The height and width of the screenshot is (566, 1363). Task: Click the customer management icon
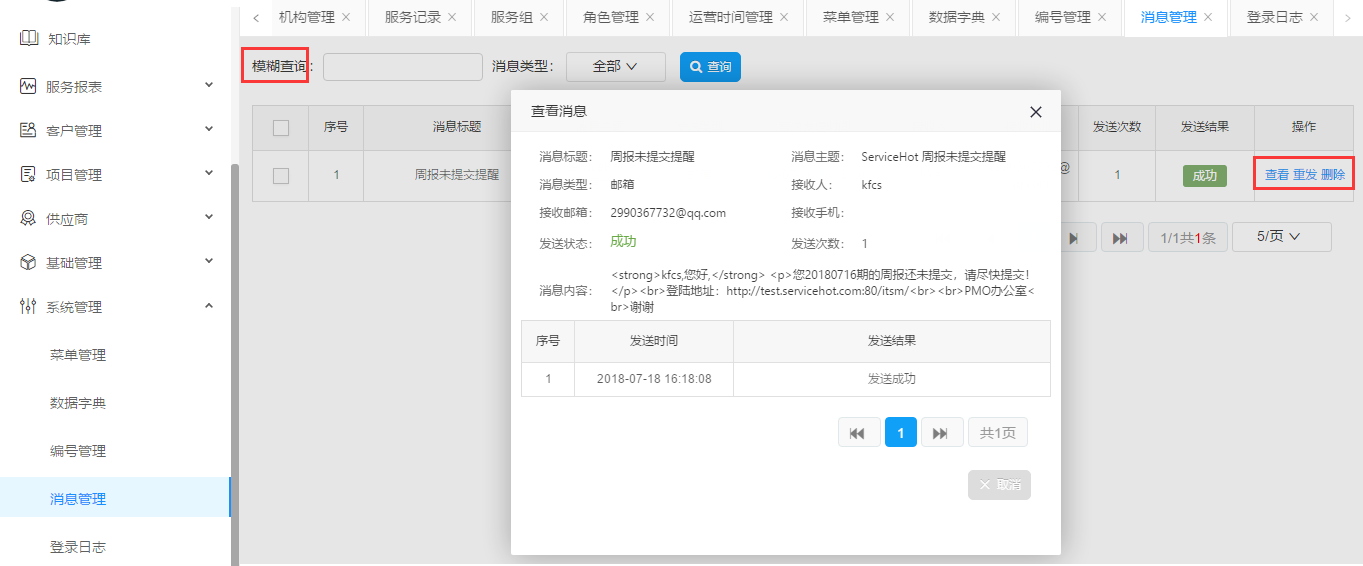(x=28, y=131)
